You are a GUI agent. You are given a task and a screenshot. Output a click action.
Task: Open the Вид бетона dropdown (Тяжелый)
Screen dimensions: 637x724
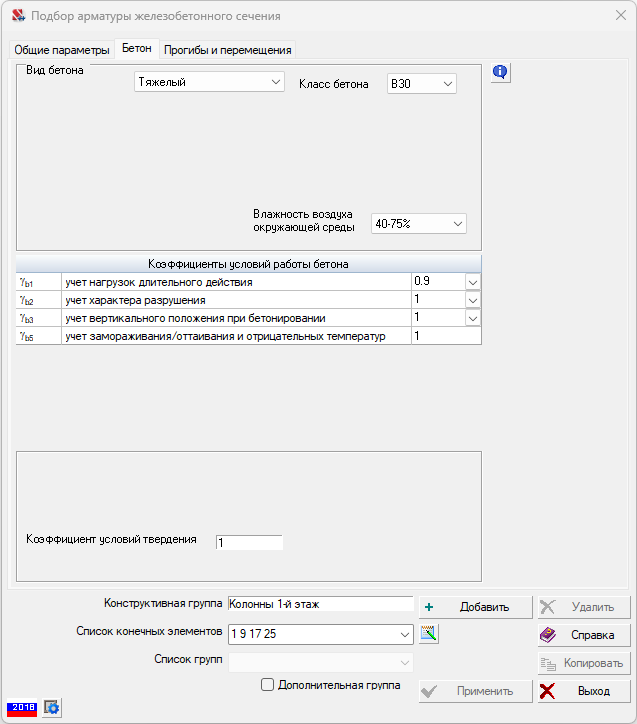209,82
